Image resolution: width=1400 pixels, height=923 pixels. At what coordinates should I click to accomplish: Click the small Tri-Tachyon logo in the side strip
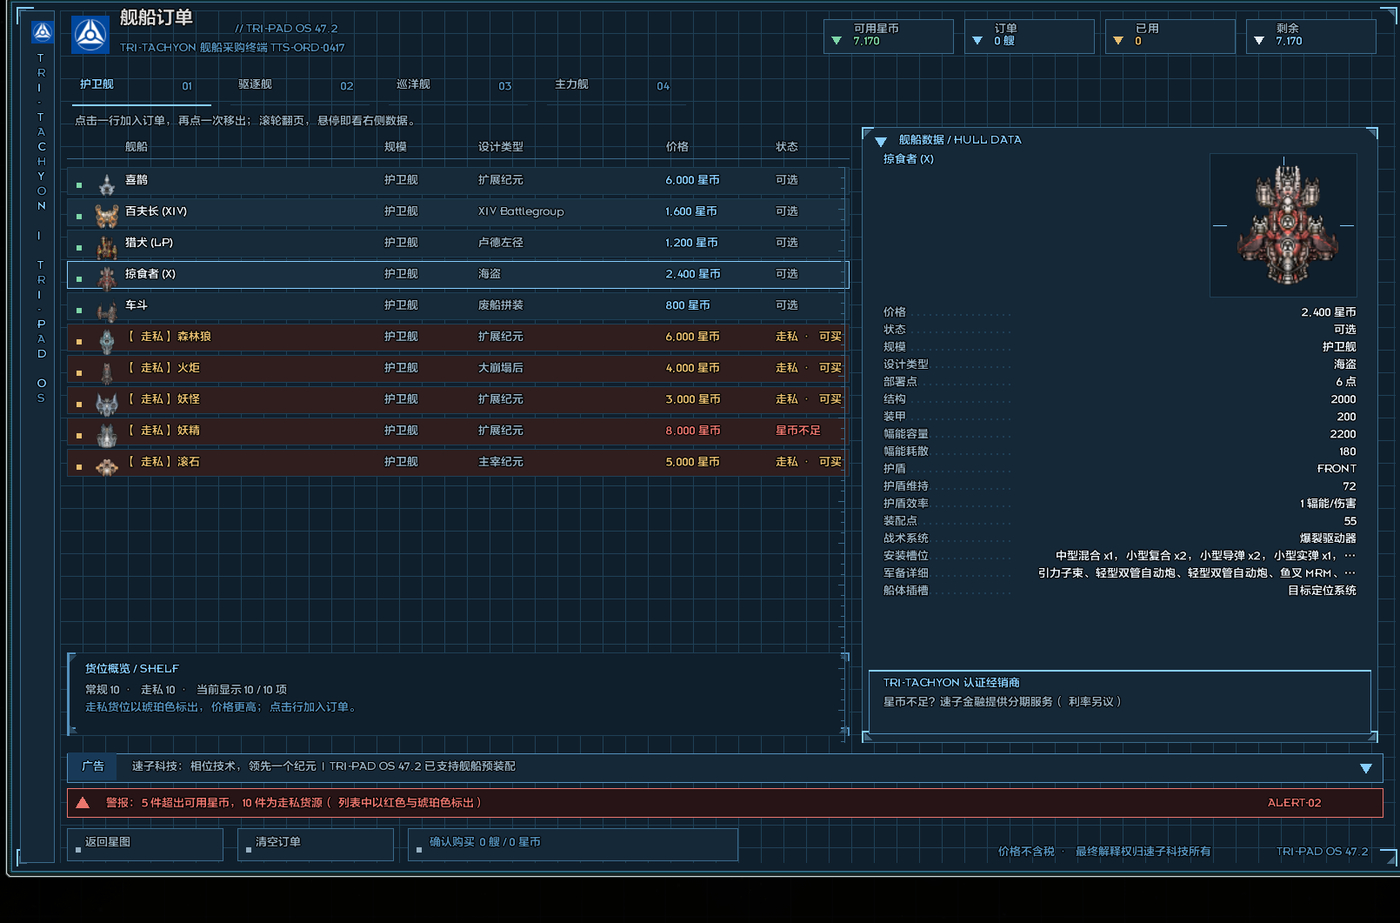point(42,33)
